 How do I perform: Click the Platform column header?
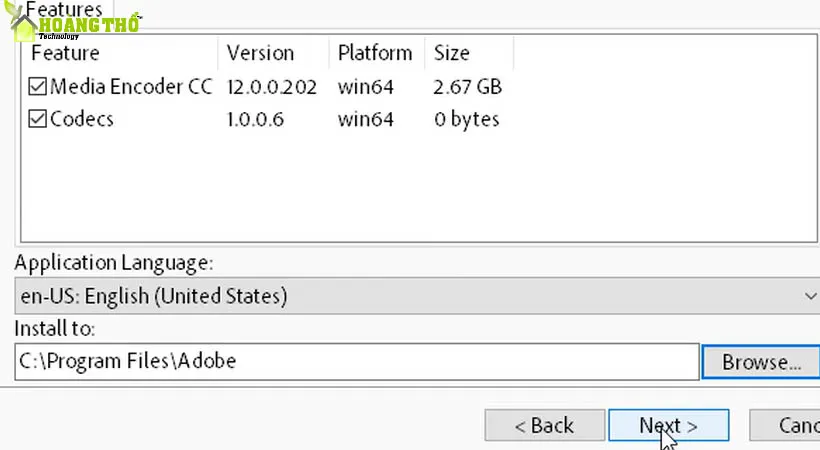coord(375,53)
